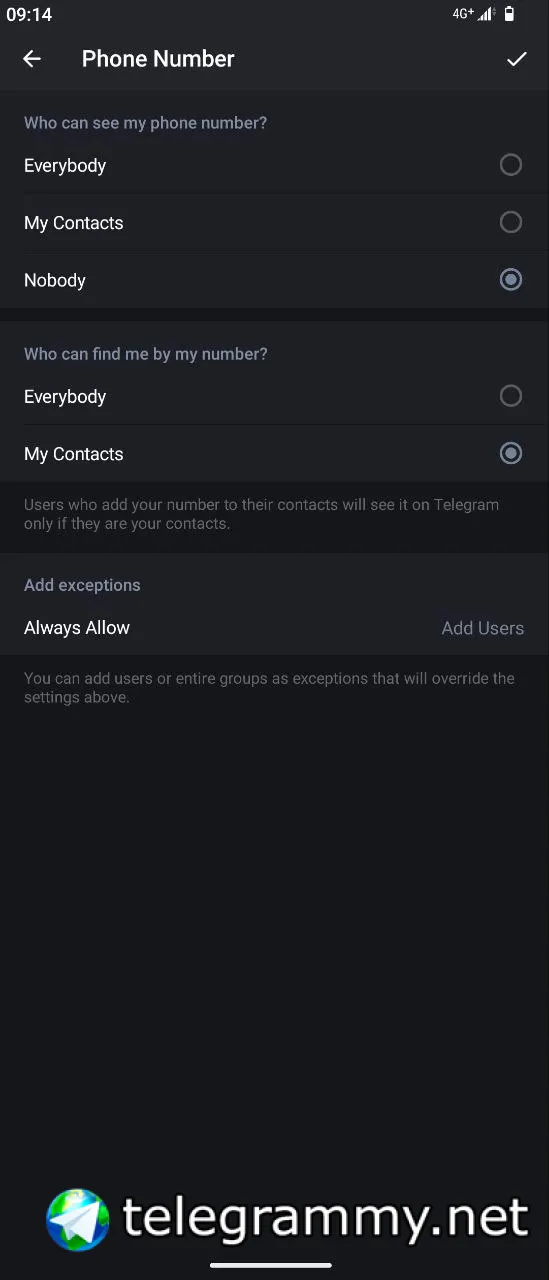
Task: Select Everybody radio for finding by number
Action: click(511, 396)
